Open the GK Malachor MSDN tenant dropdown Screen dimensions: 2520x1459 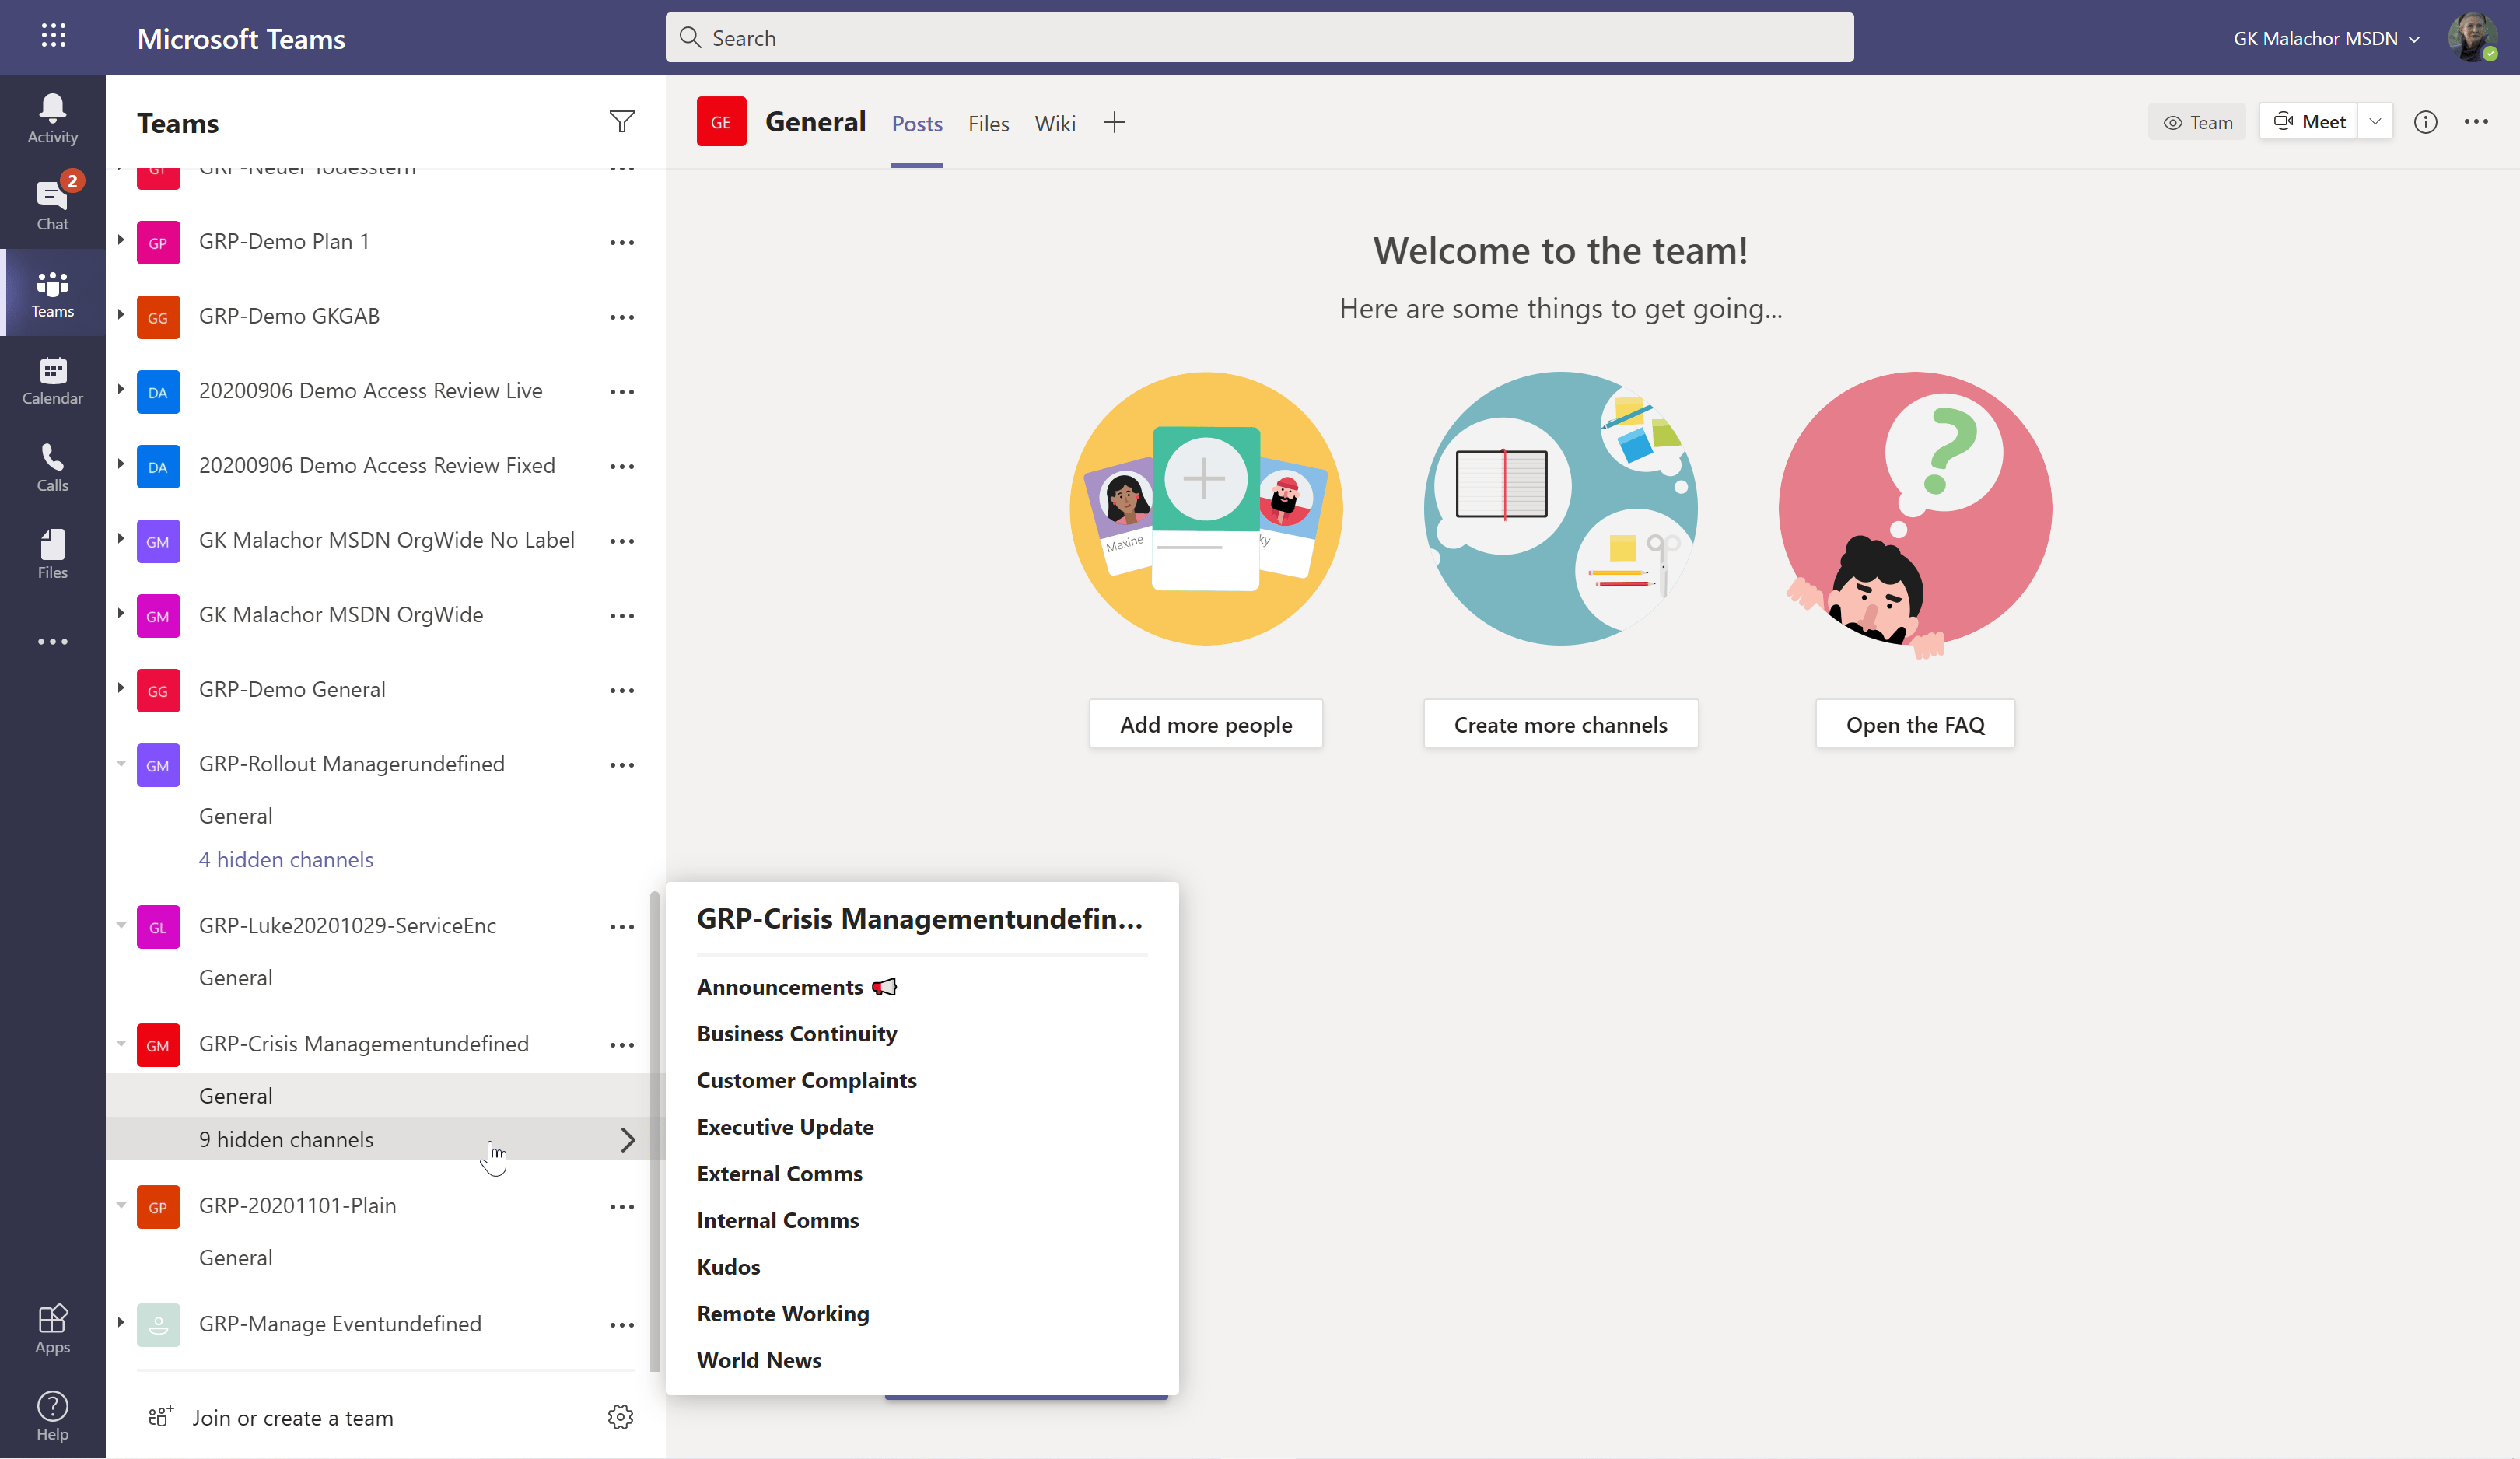[x=2327, y=38]
